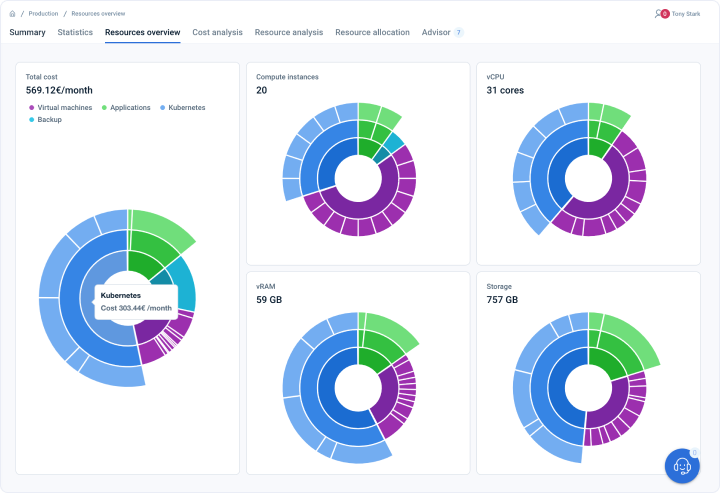This screenshot has height=493, width=720.
Task: Click vRAM value 59 GB
Action: tap(269, 300)
